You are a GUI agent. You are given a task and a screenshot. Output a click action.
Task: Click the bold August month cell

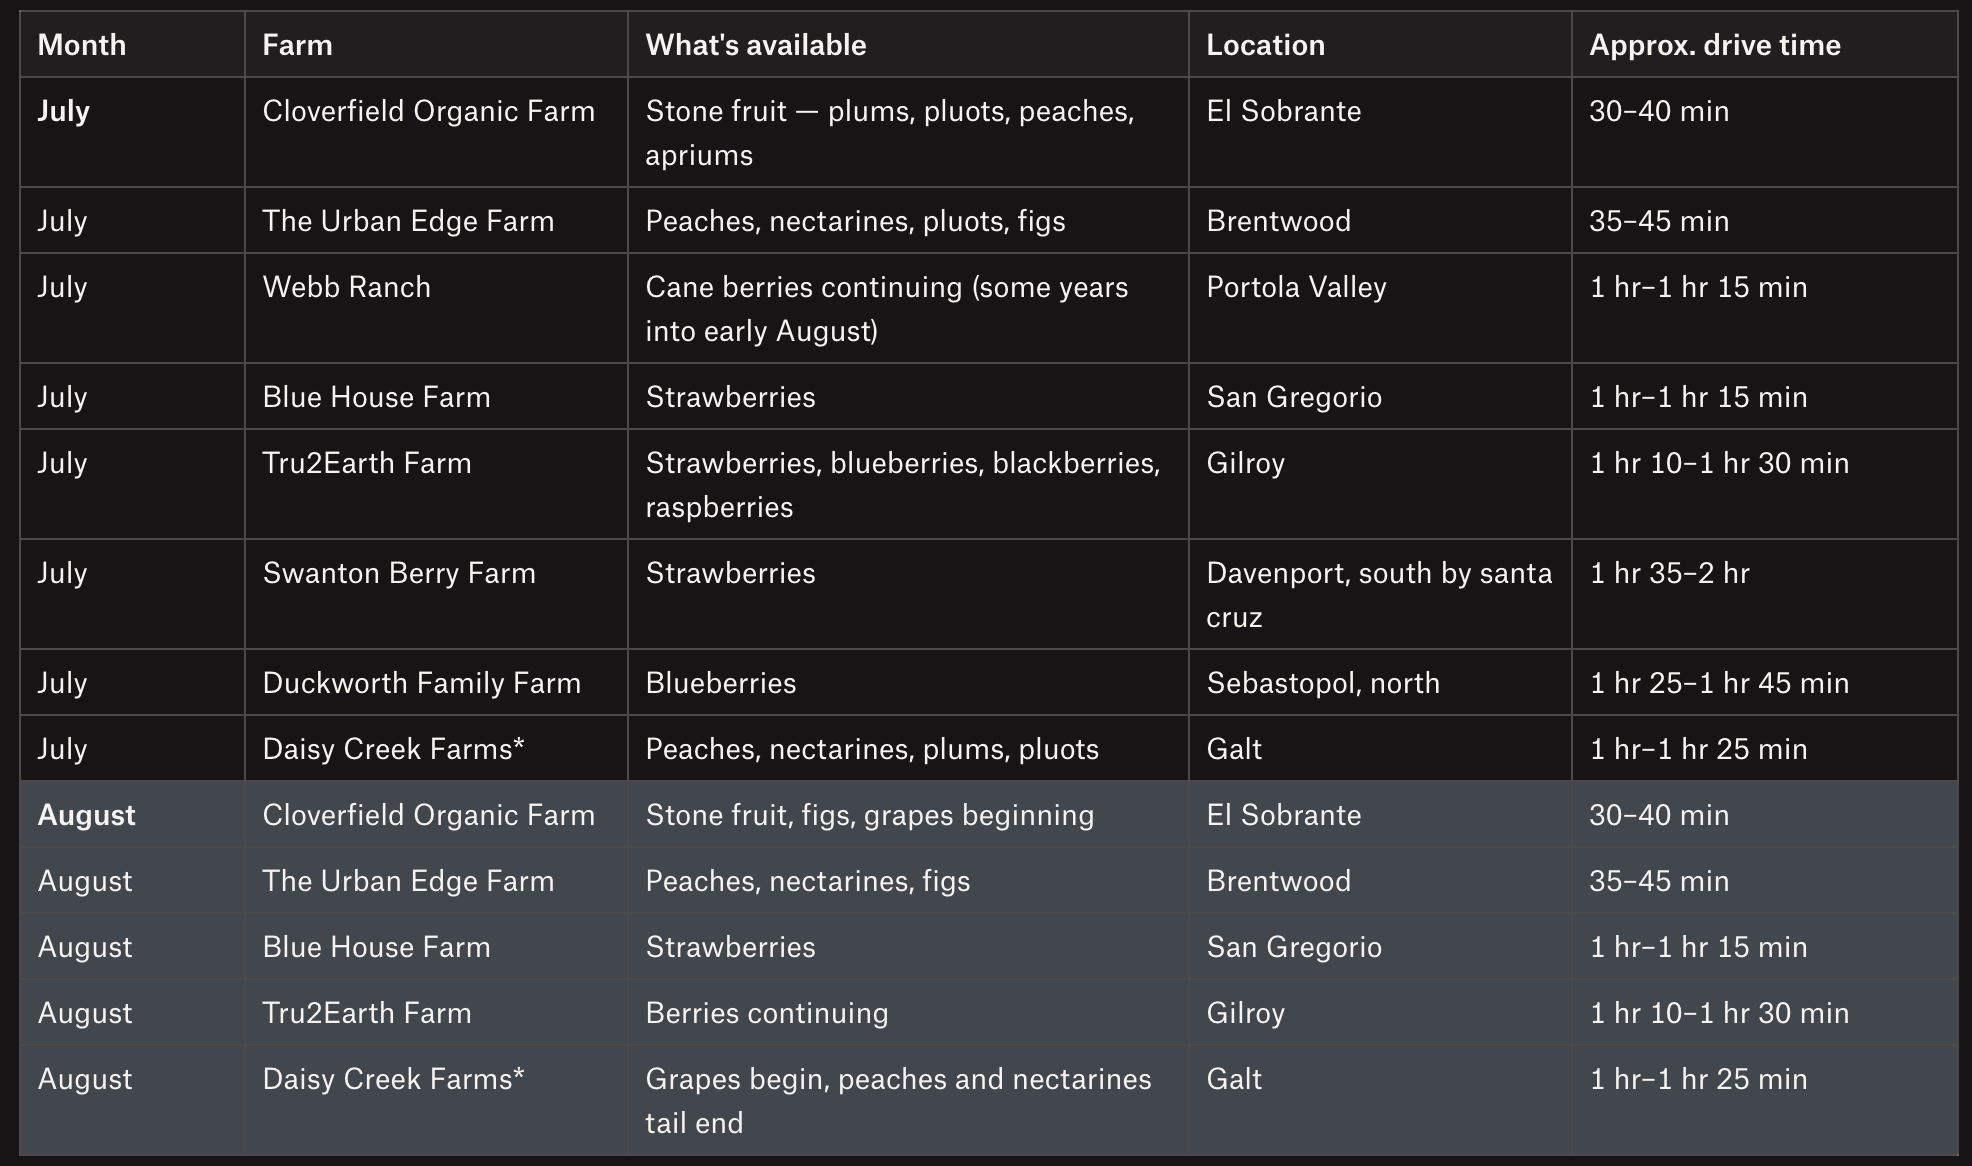tap(86, 815)
